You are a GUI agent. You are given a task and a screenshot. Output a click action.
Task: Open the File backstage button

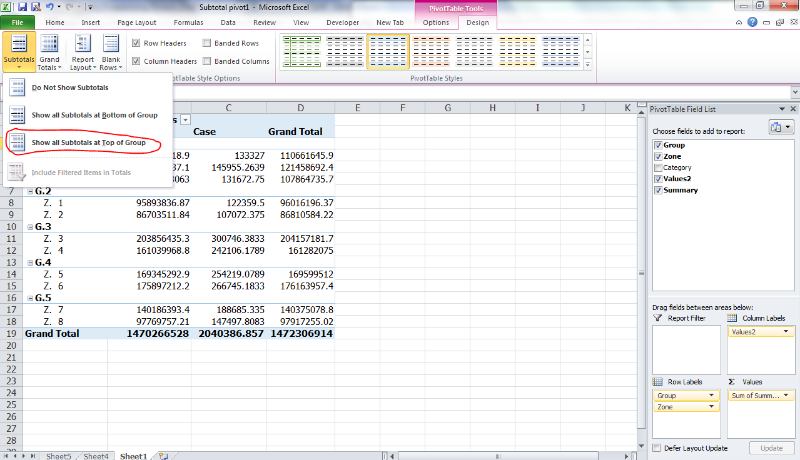17,21
